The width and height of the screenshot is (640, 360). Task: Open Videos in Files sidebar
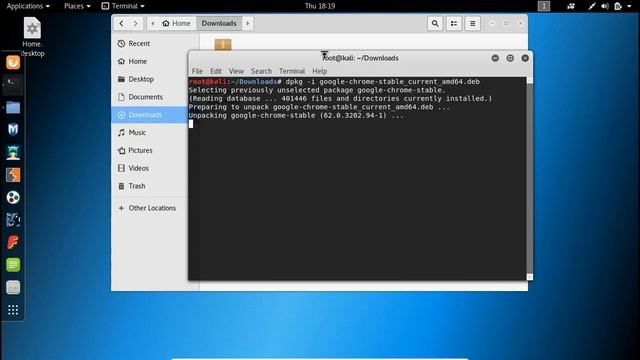(149, 168)
